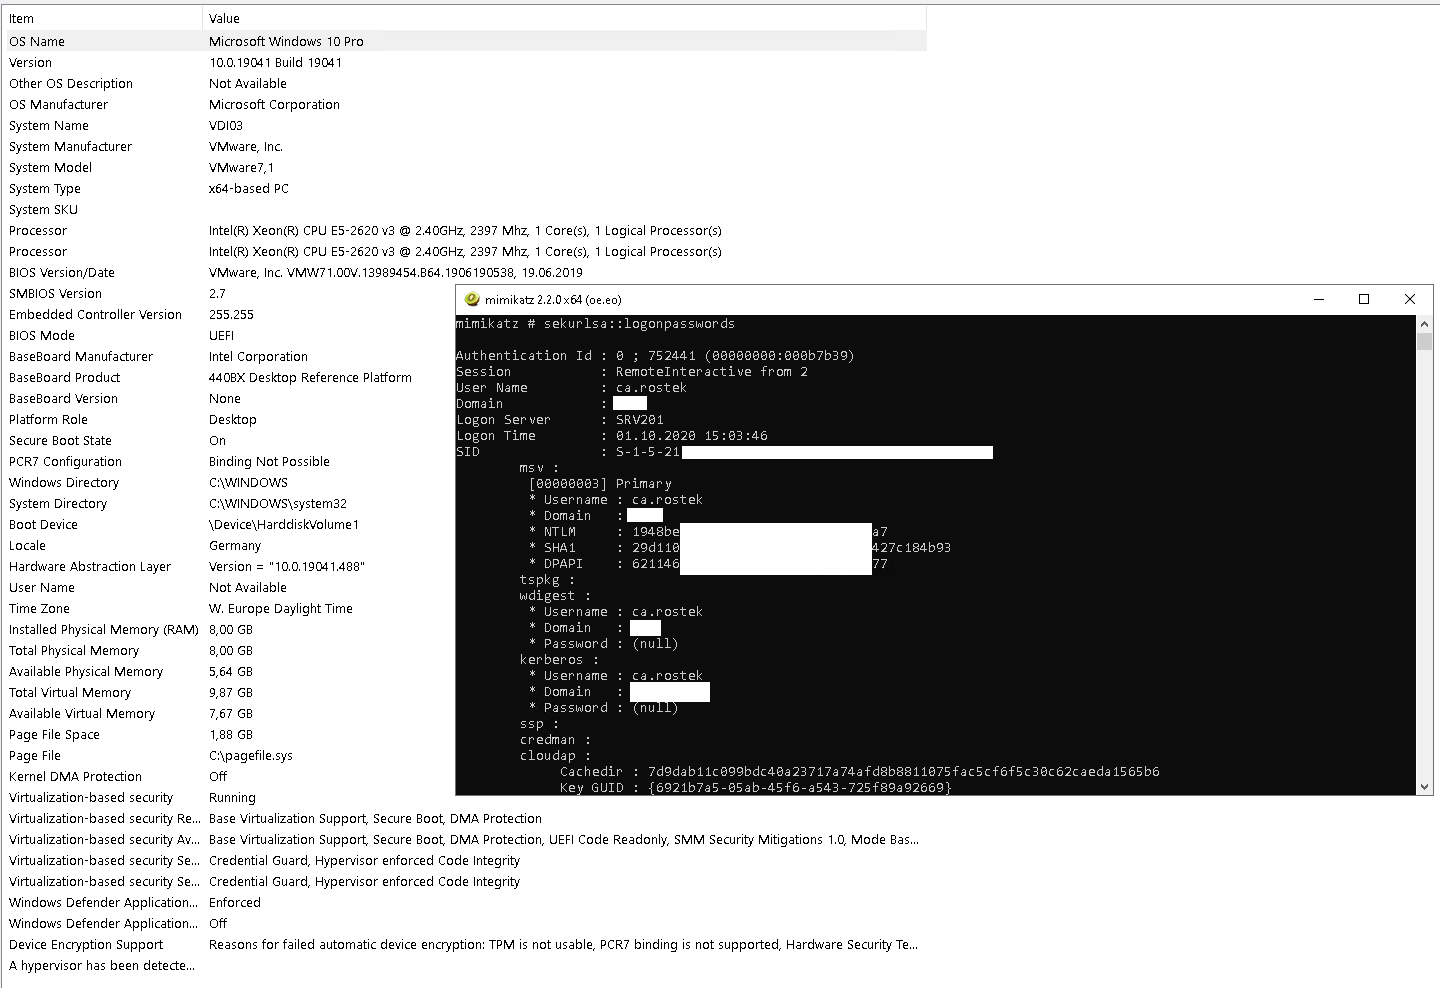This screenshot has height=988, width=1440.
Task: Click the VDI03 value
Action: point(226,125)
